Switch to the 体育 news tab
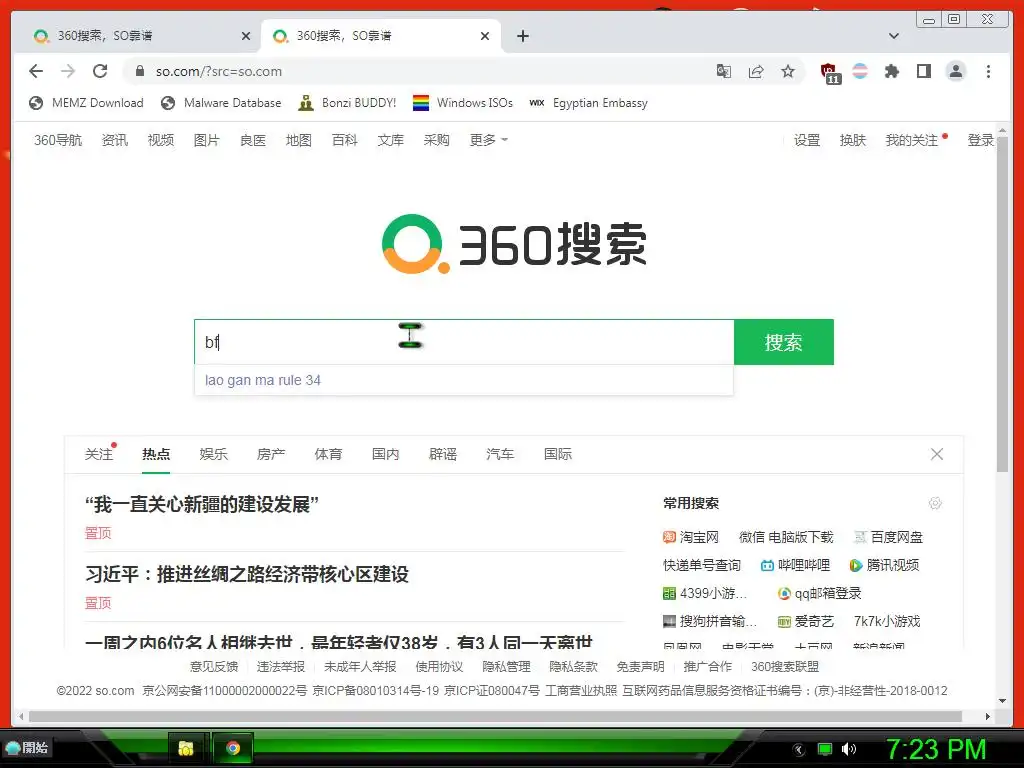 [328, 454]
